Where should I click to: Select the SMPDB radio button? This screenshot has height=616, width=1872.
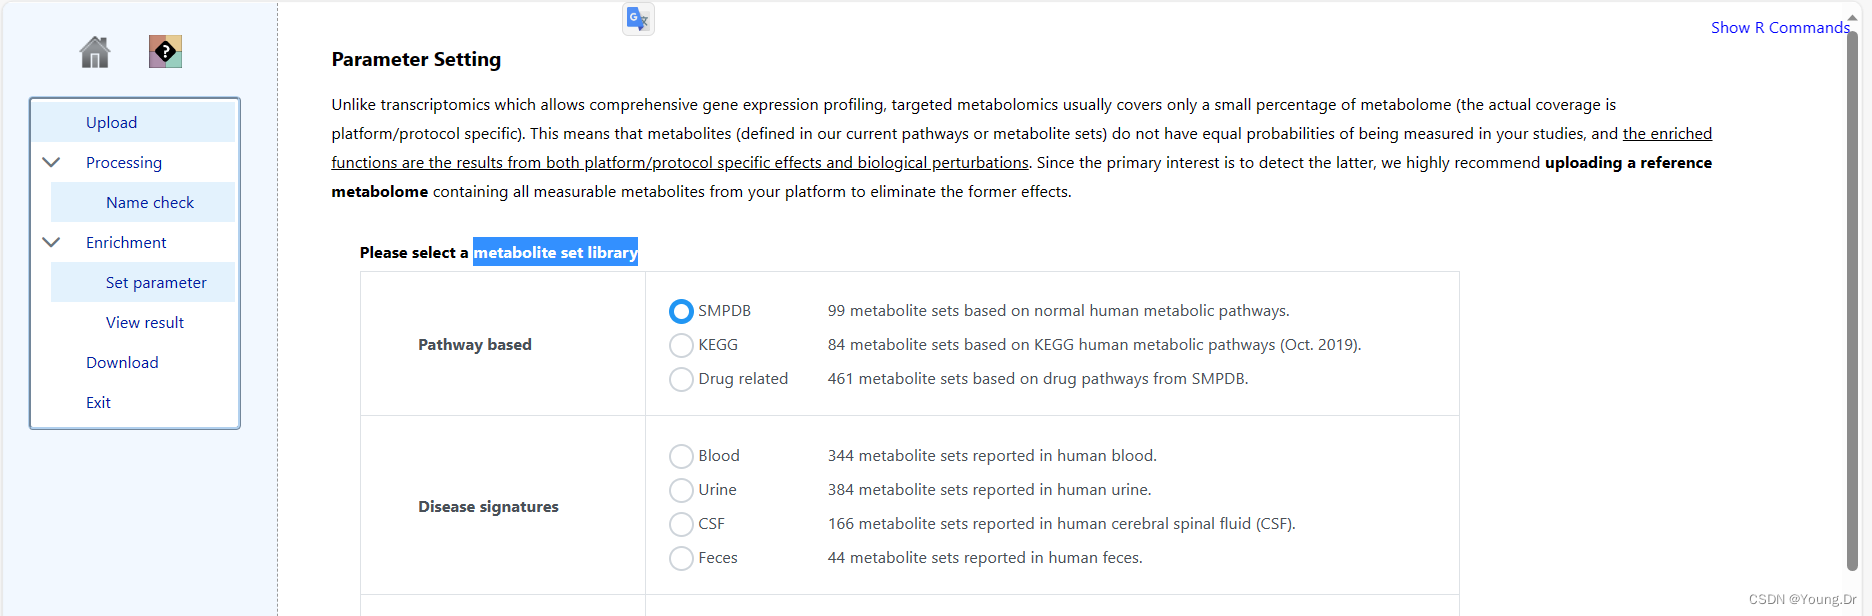point(681,312)
